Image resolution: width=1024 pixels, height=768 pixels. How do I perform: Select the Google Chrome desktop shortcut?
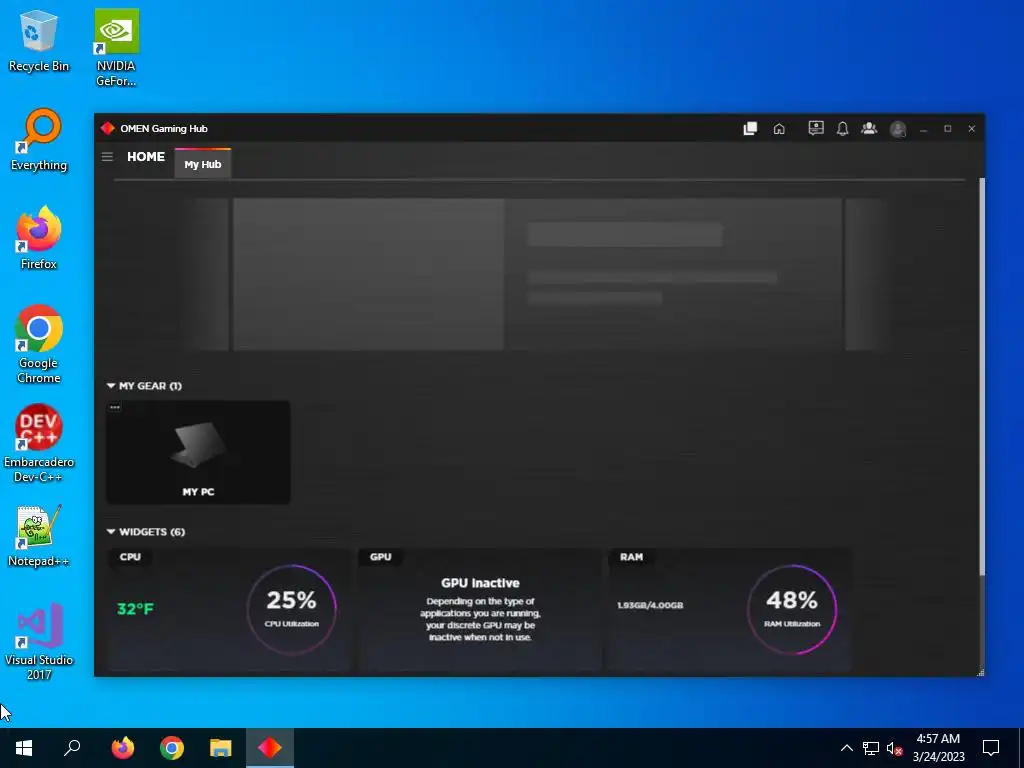[x=39, y=345]
